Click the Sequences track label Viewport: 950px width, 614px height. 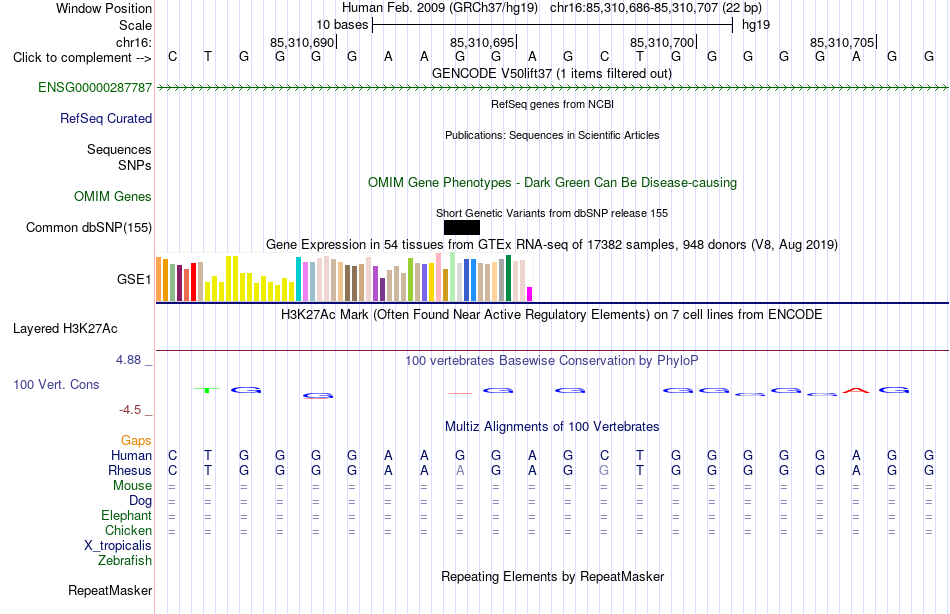[119, 149]
